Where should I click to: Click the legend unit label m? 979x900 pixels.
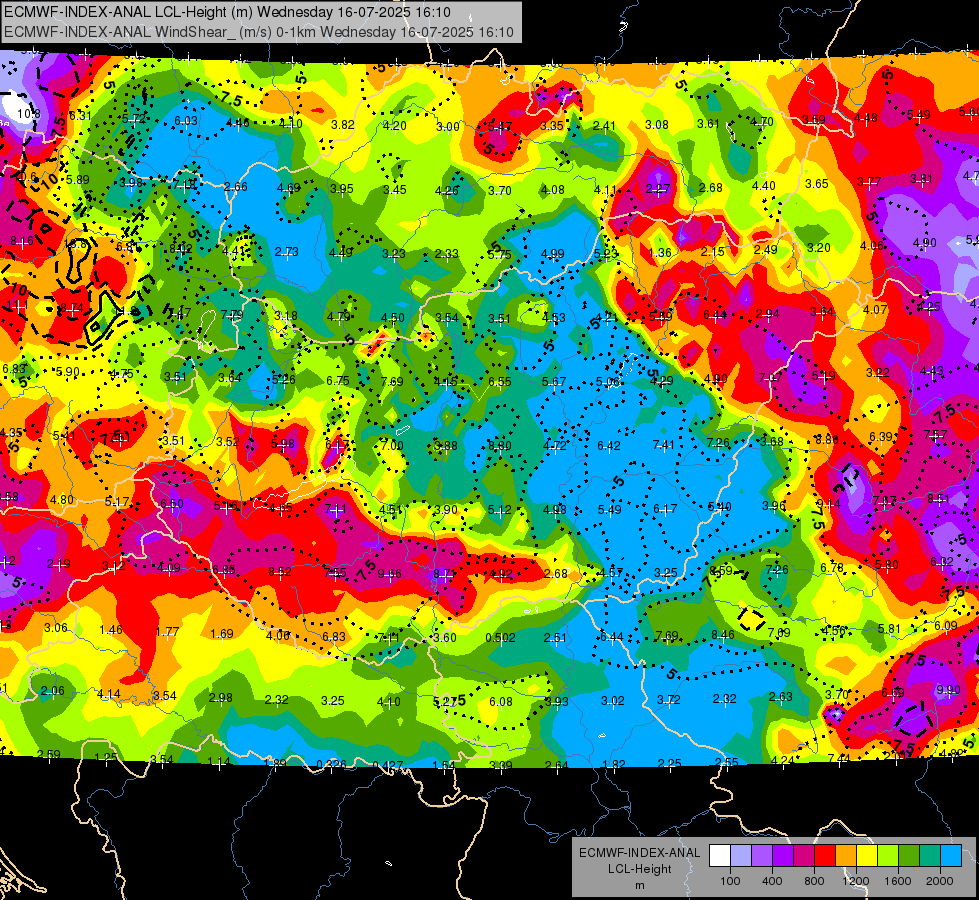click(639, 885)
